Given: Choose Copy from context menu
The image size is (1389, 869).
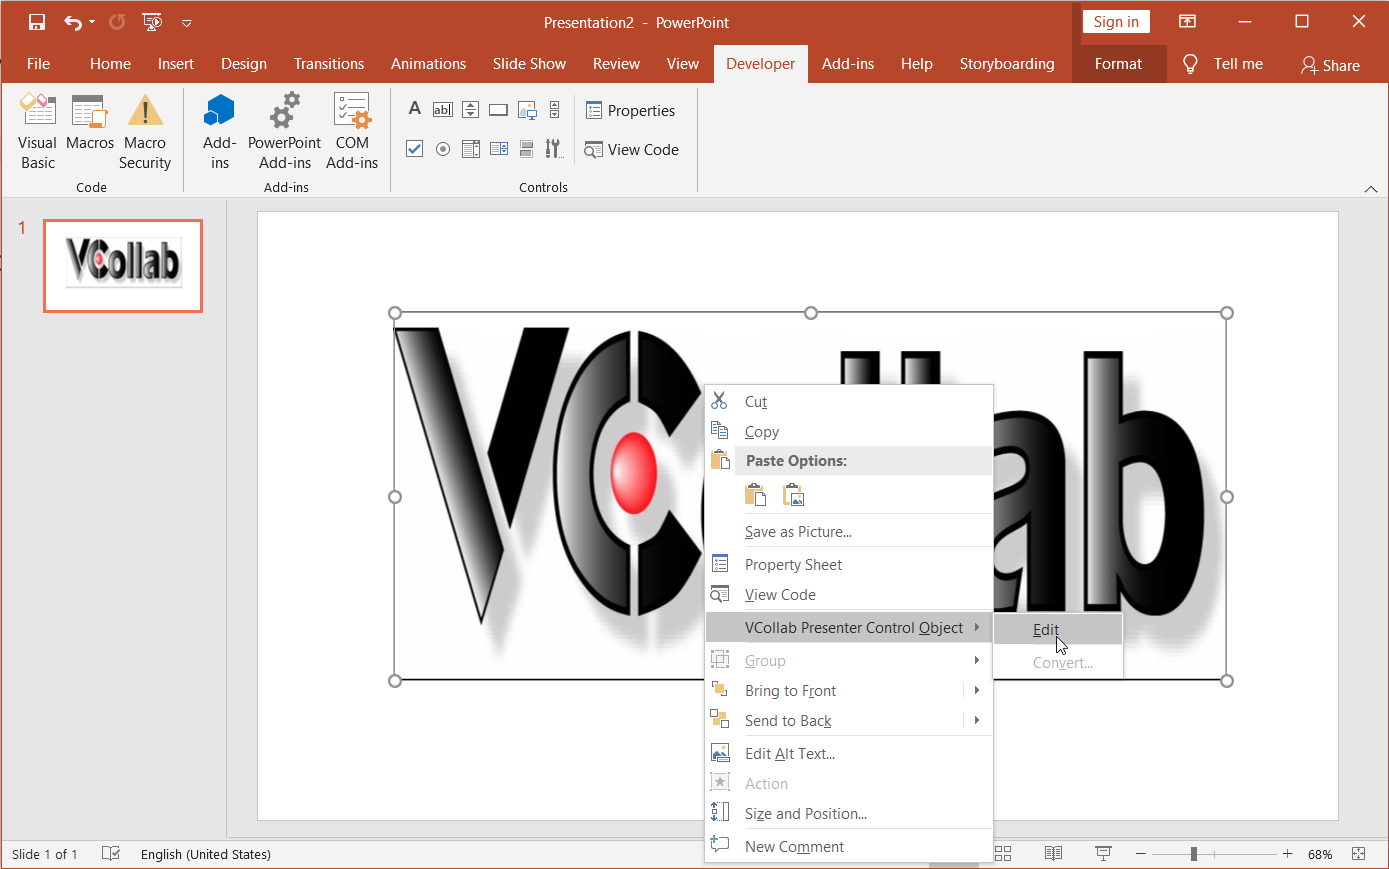Looking at the screenshot, I should 849,432.
